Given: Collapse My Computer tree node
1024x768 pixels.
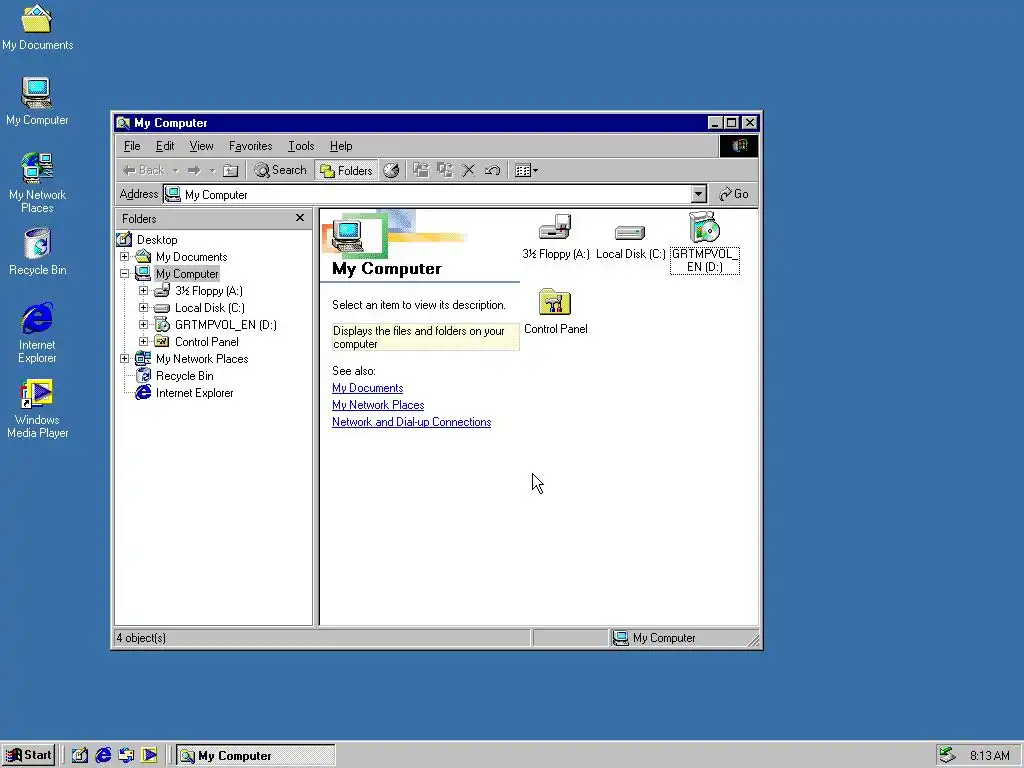Looking at the screenshot, I should tap(125, 274).
